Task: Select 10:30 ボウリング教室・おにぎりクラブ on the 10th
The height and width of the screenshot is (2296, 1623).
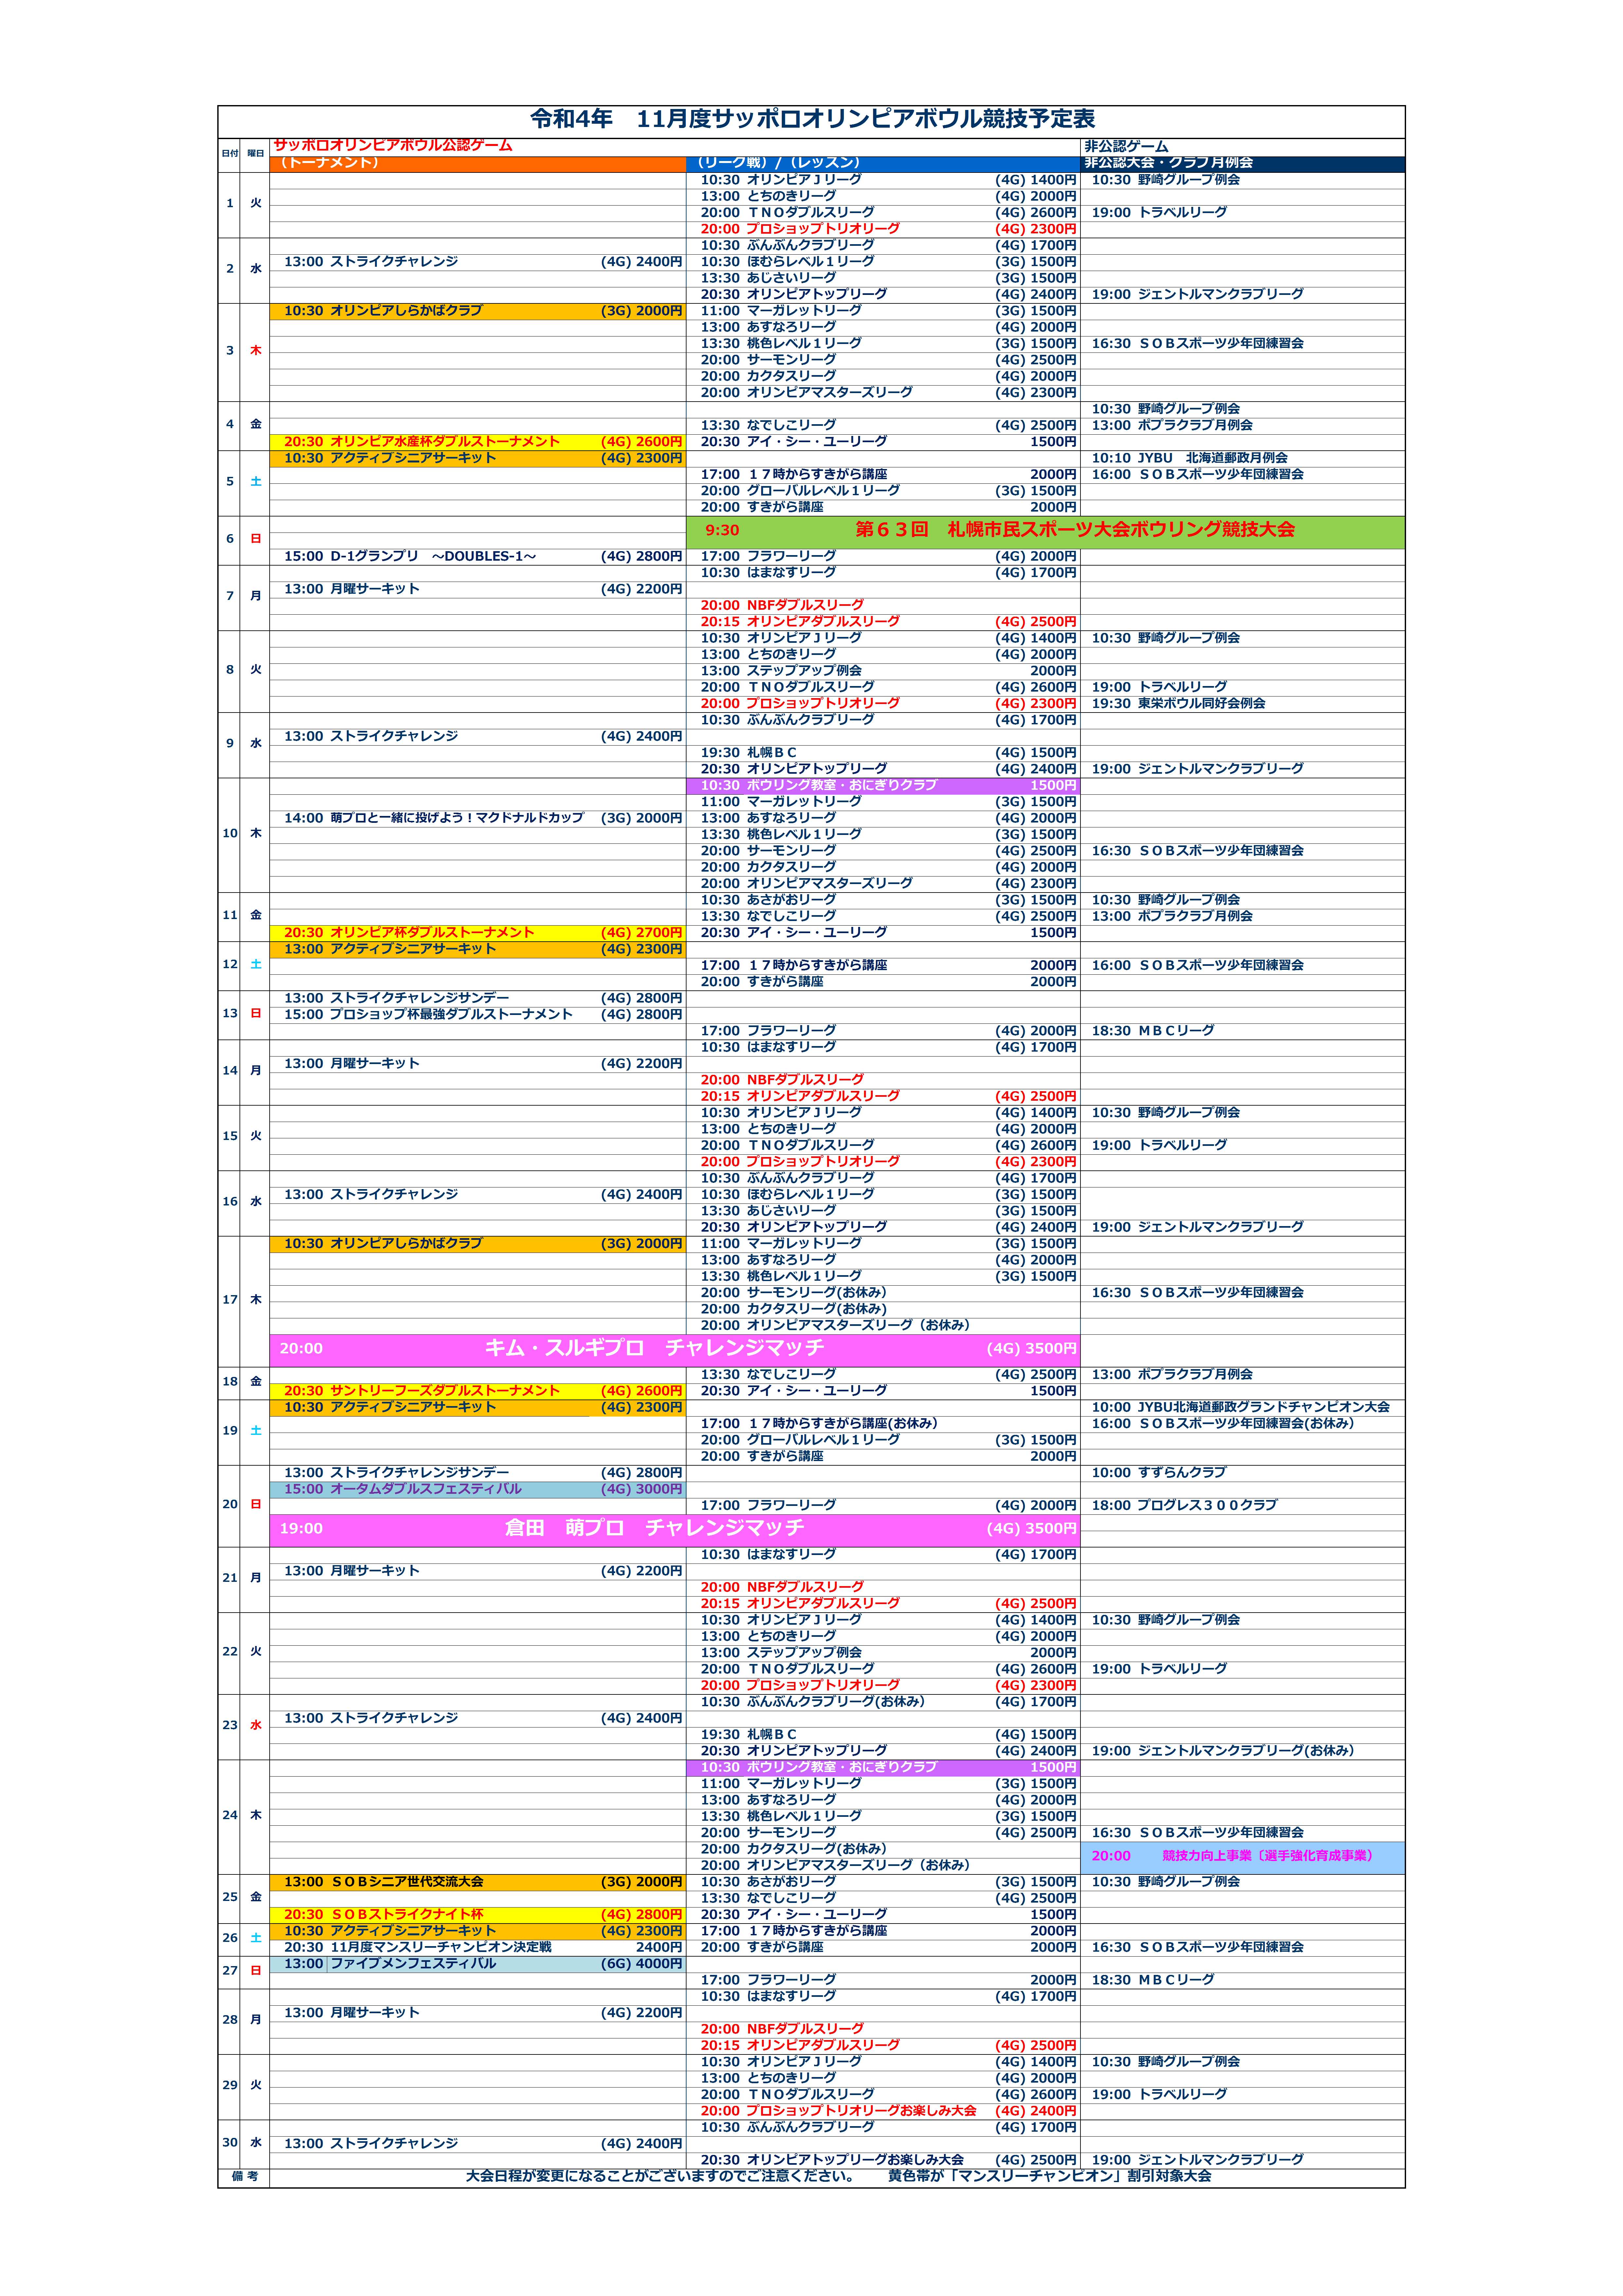Action: pyautogui.click(x=883, y=786)
